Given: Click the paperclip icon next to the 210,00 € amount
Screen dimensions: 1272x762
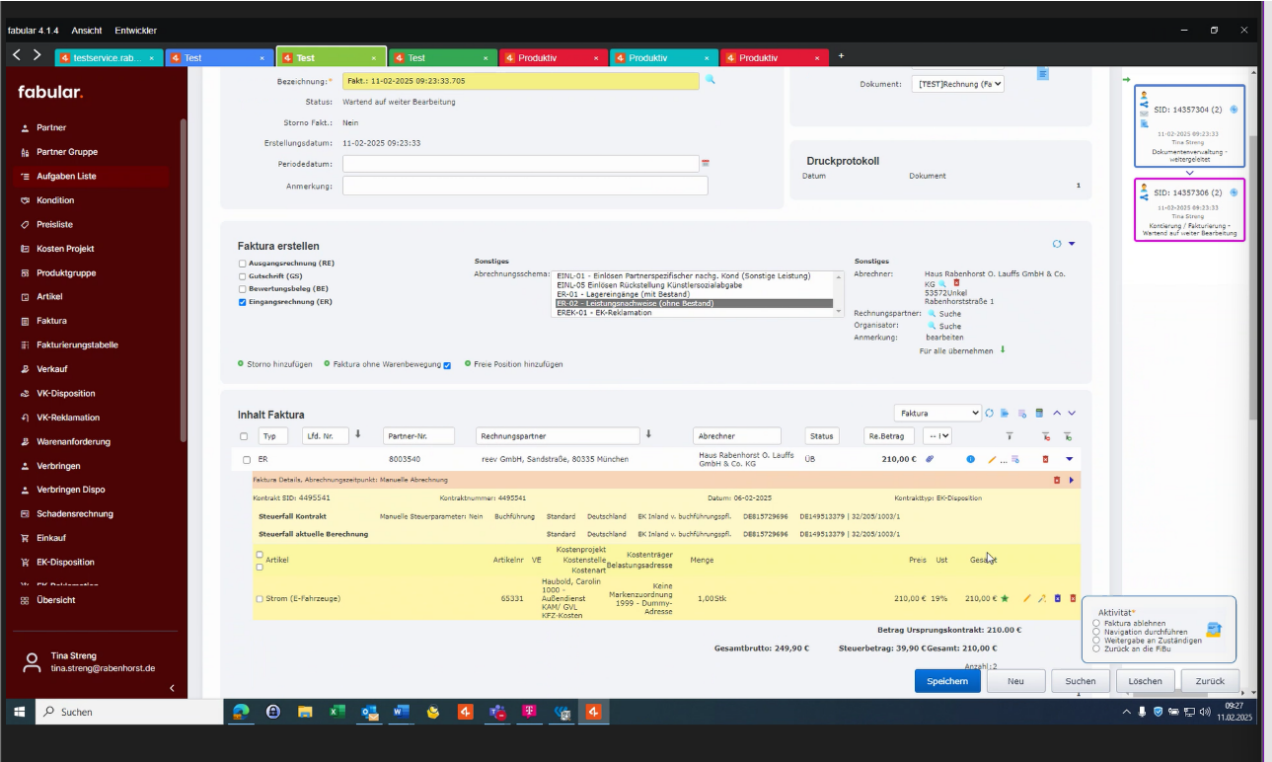Looking at the screenshot, I should point(929,459).
